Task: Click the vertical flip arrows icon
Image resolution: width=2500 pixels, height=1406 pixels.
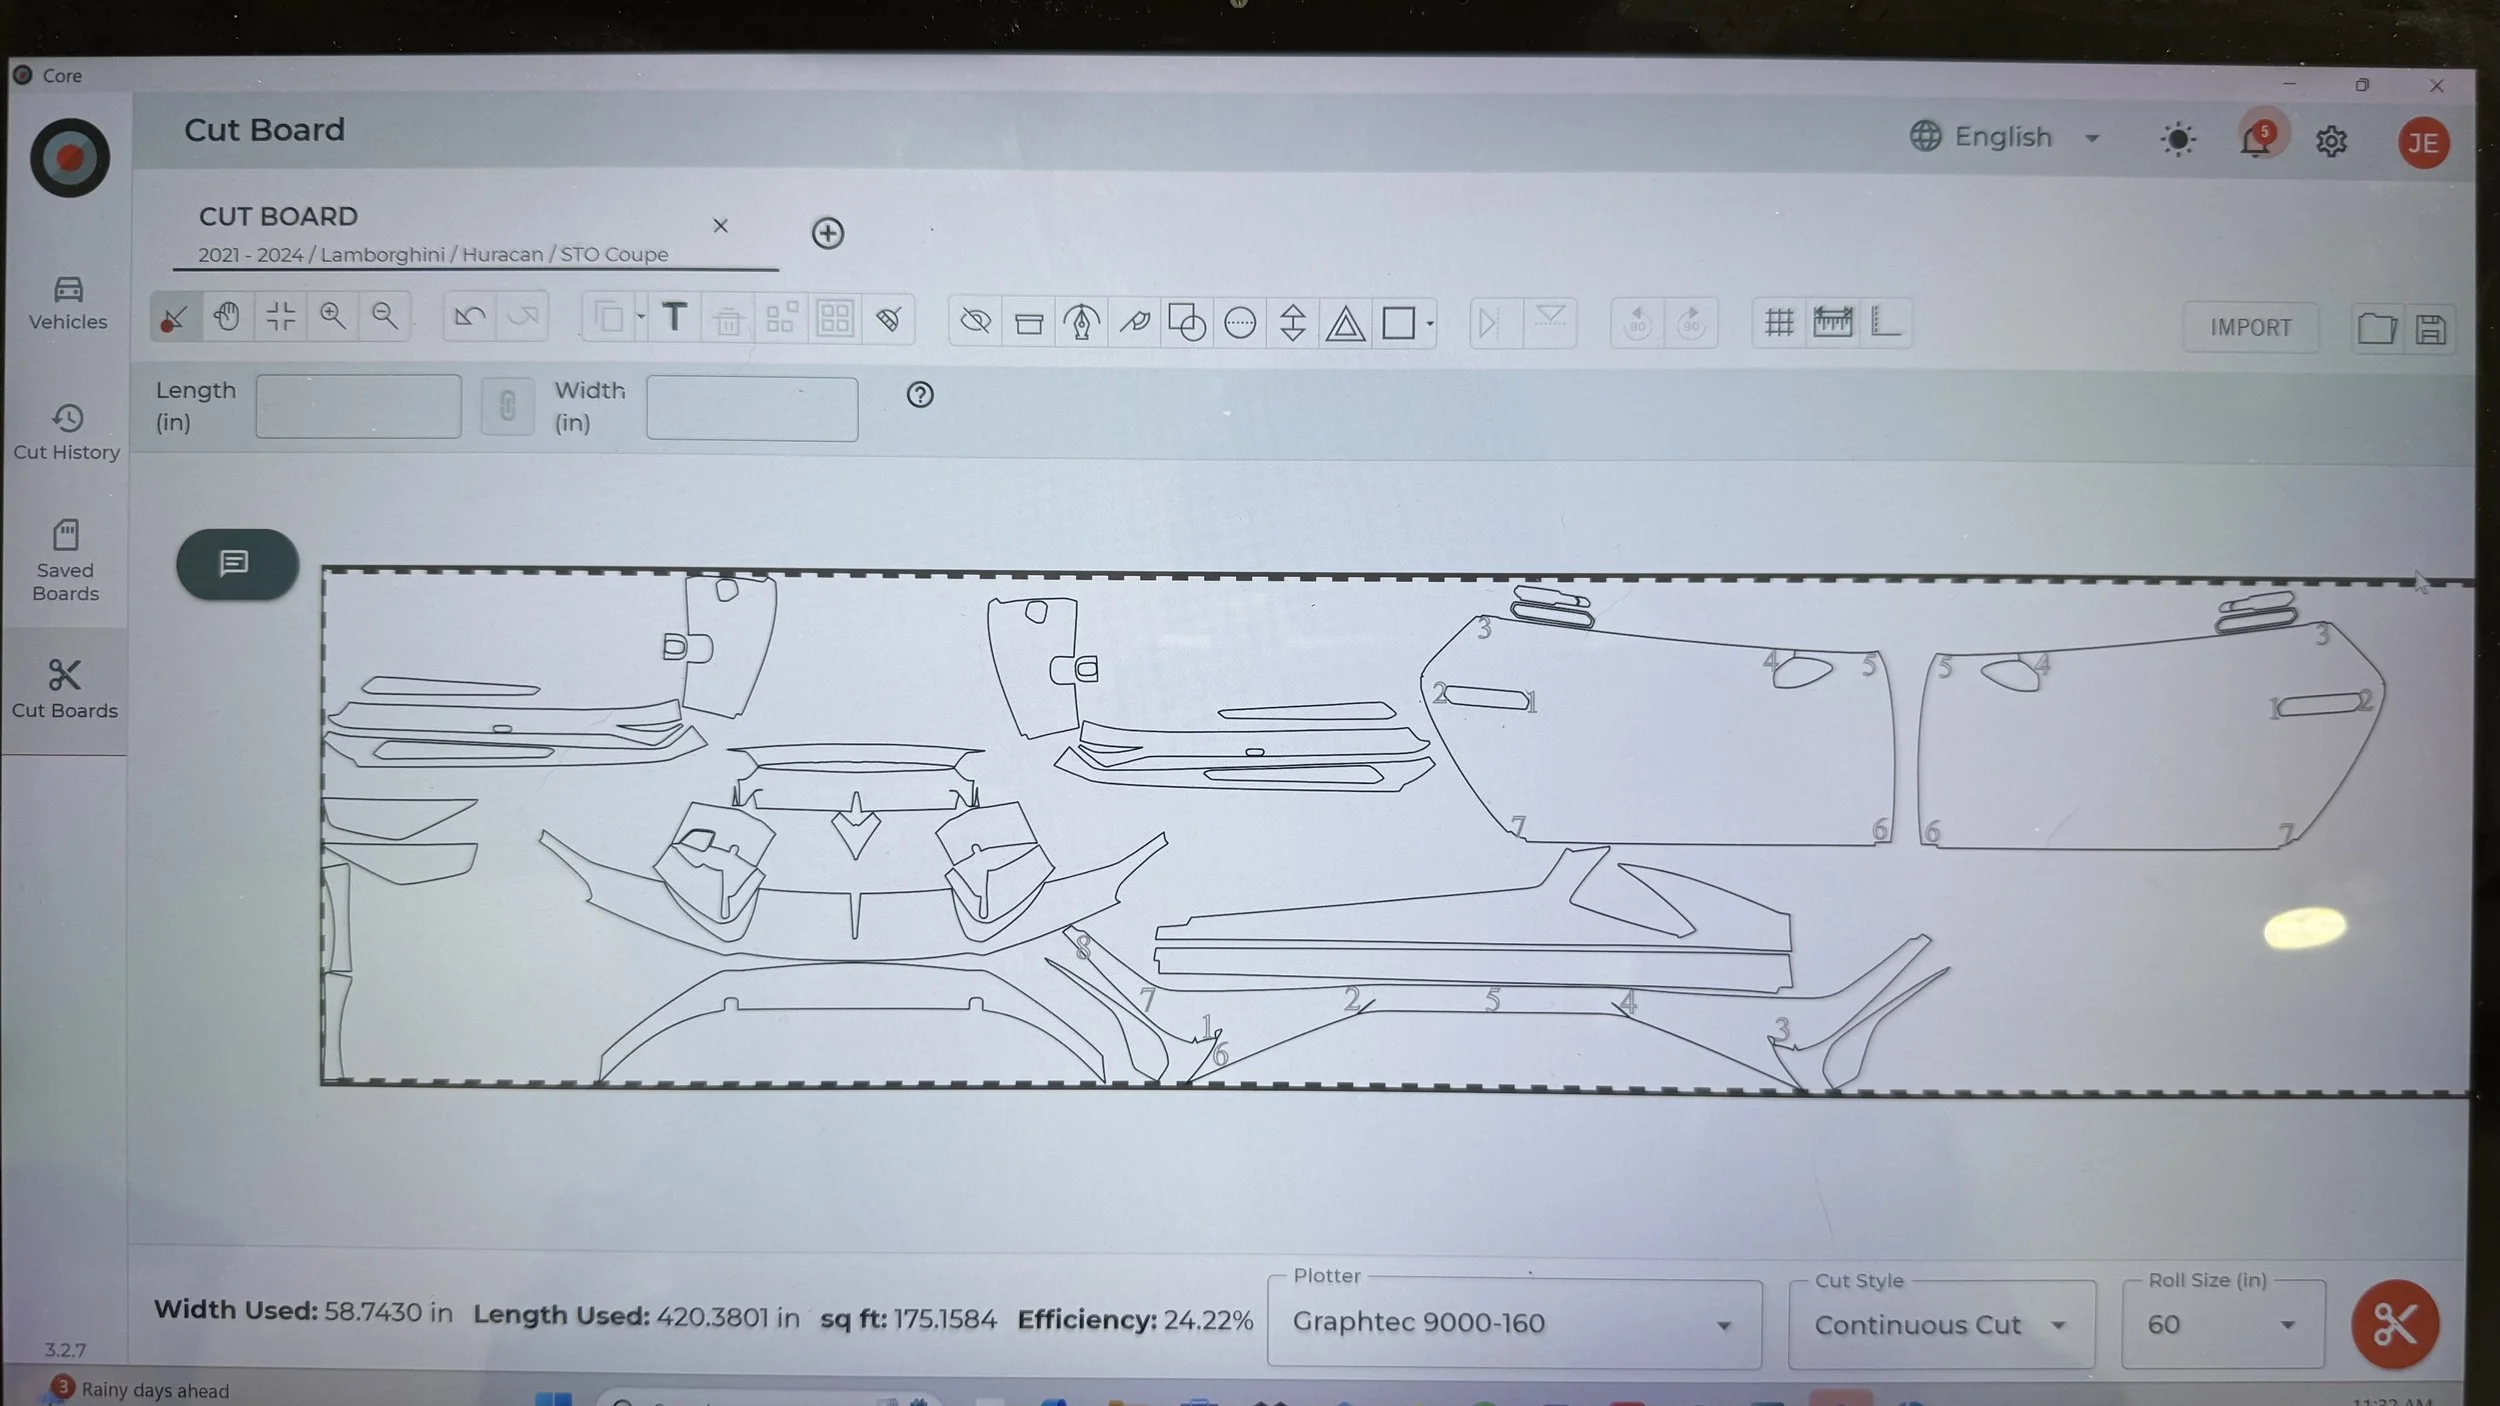Action: tap(1293, 323)
